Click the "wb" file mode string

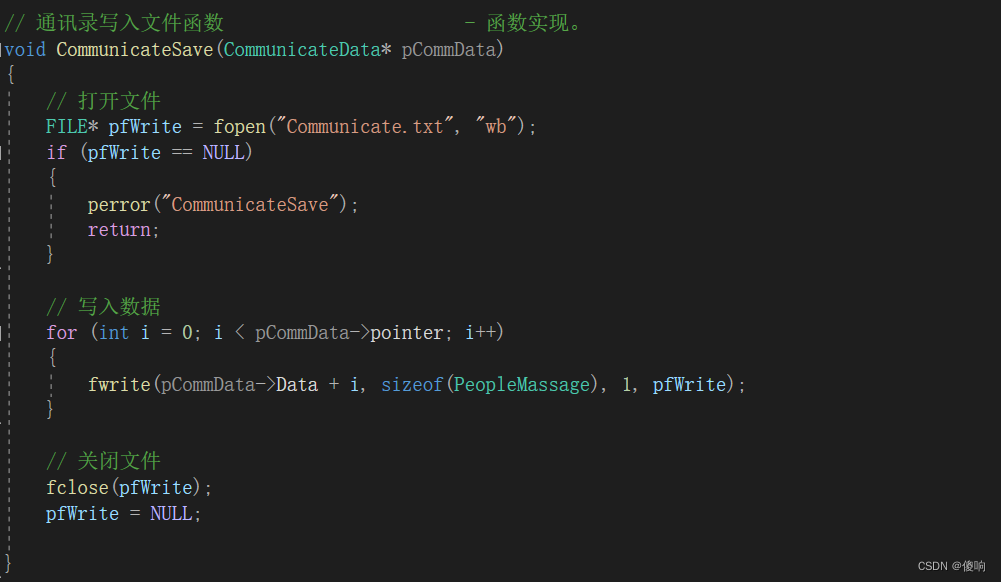497,127
